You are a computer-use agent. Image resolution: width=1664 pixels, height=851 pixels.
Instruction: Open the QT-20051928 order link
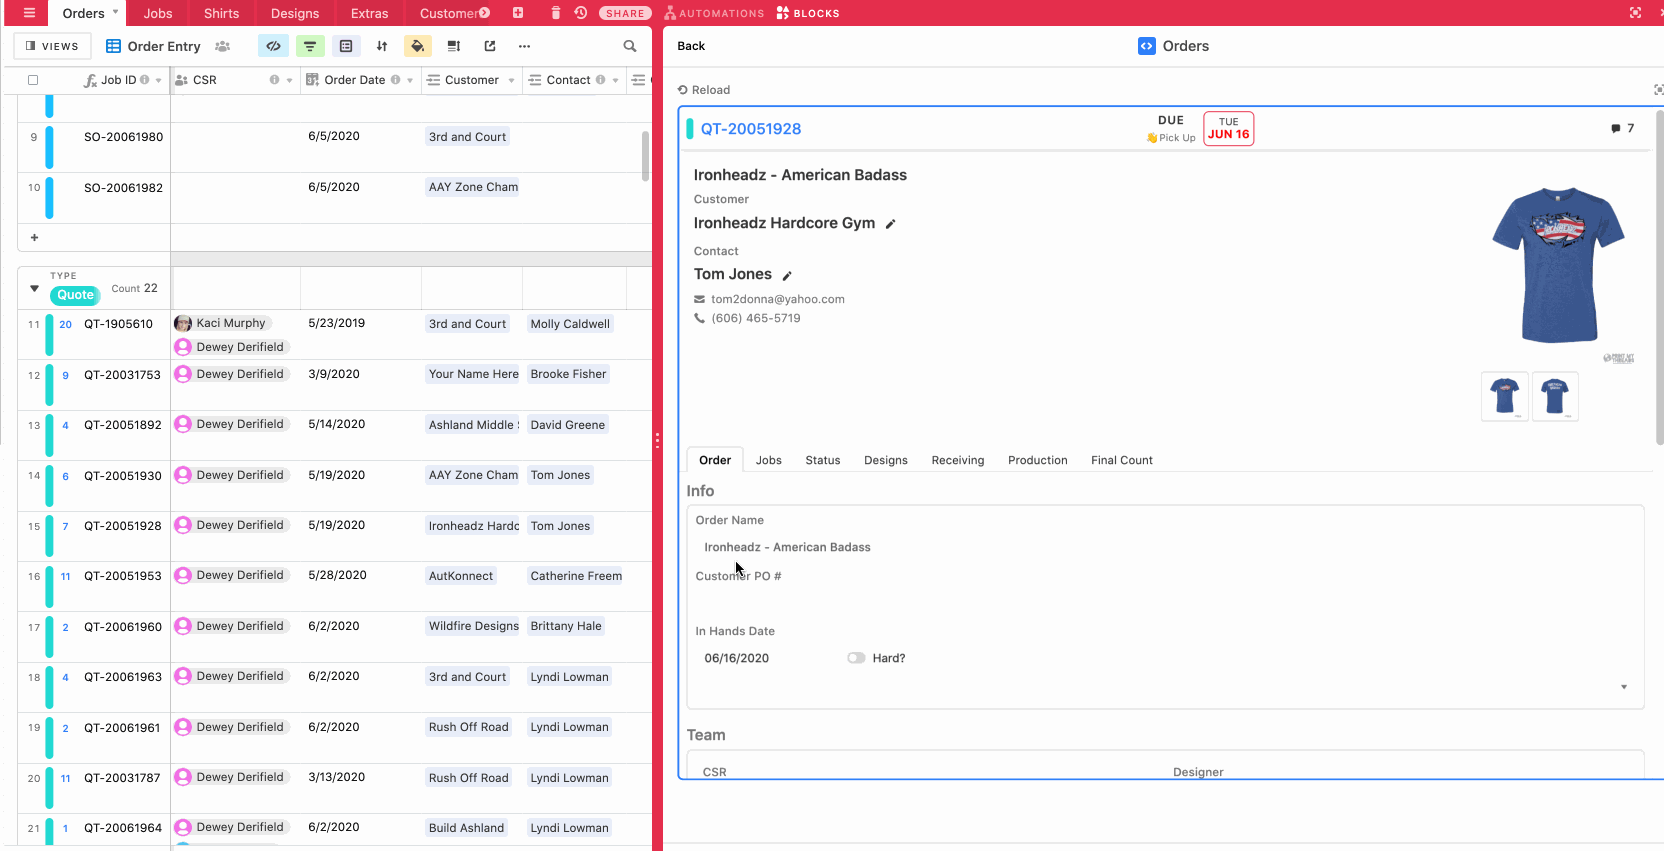(751, 129)
